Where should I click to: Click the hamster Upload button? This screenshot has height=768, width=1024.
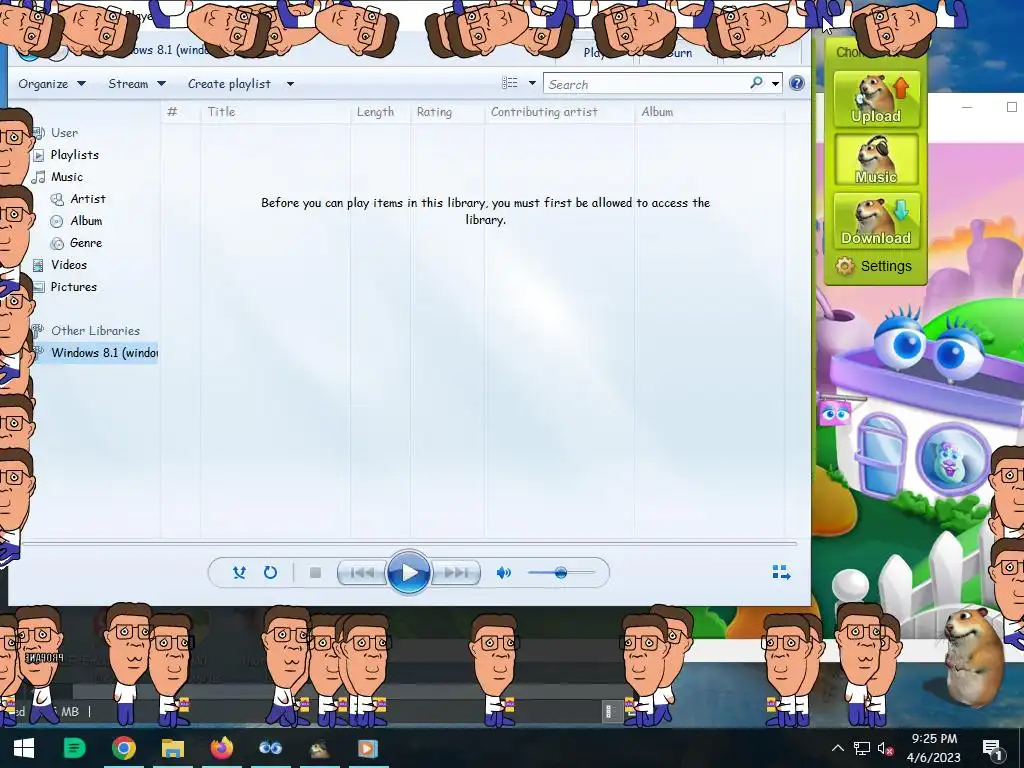click(876, 99)
